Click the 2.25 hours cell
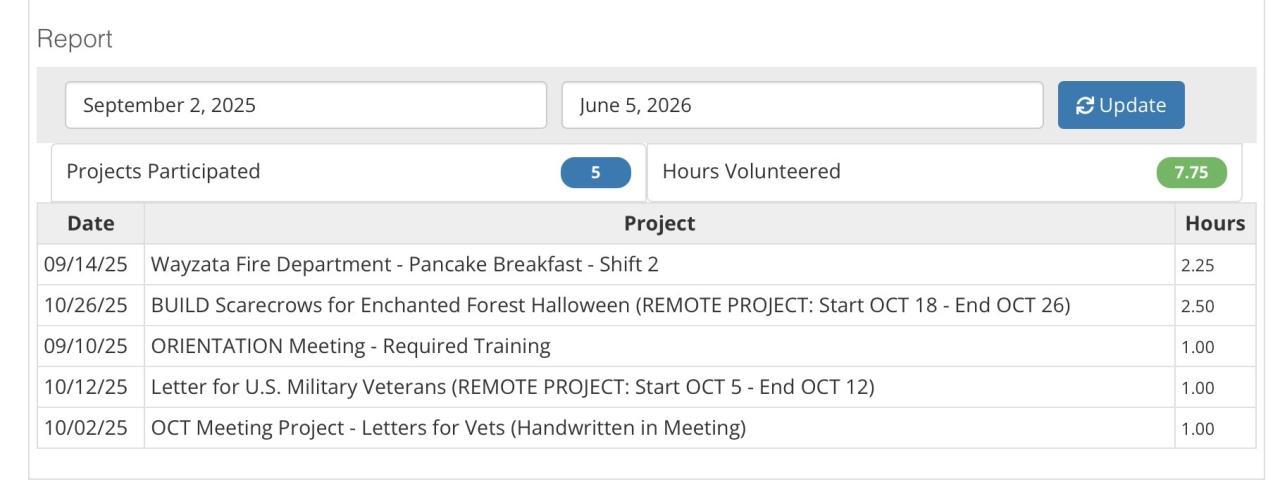1280x494 pixels. [1197, 266]
